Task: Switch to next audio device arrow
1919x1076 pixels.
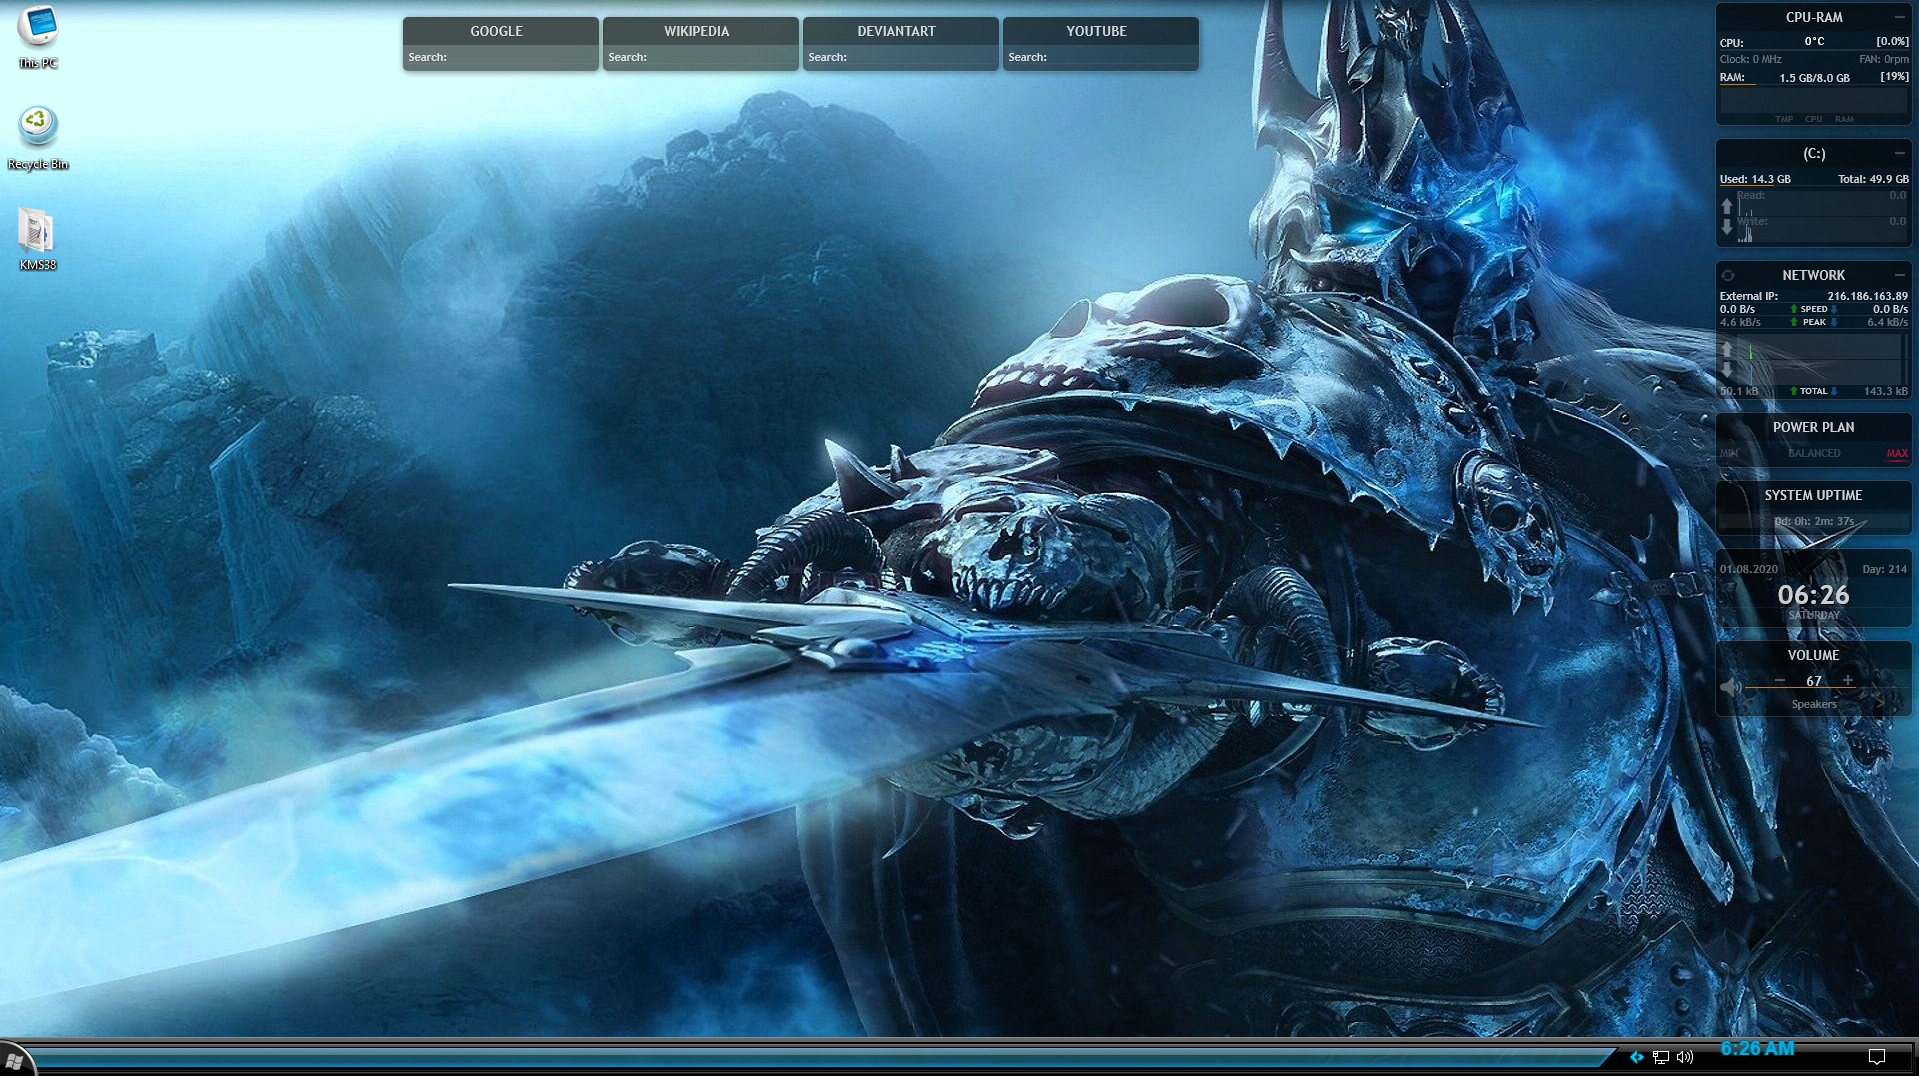Action: click(x=1880, y=704)
